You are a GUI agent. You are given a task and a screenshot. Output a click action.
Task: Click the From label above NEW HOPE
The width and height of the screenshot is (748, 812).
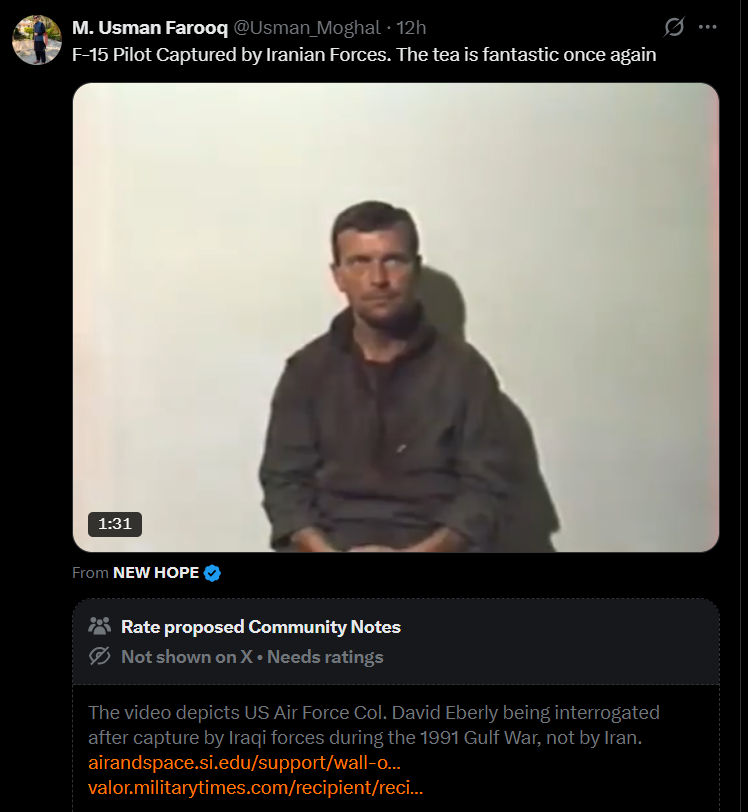click(90, 572)
